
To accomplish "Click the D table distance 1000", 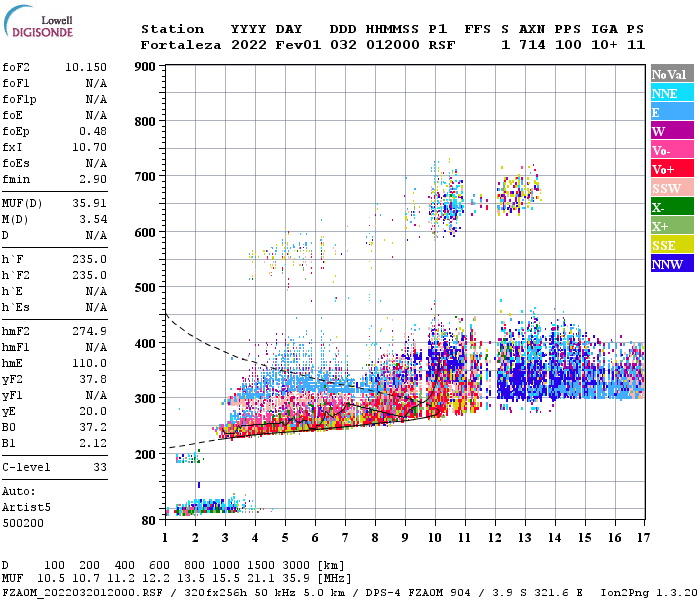I will [226, 565].
